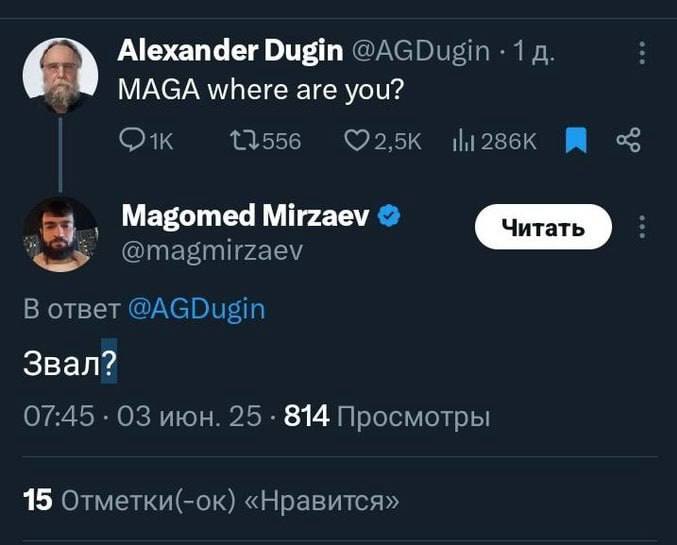Click the 814 Просмотры view count

(387, 416)
